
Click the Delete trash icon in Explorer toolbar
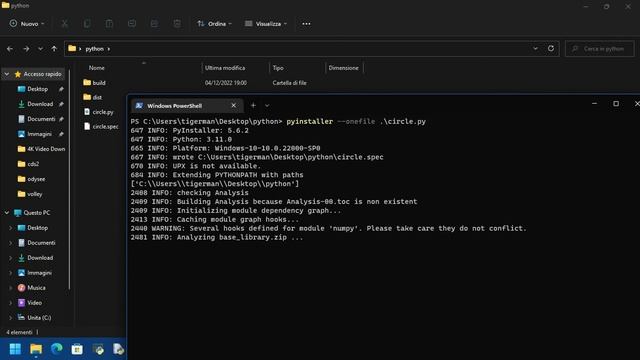click(177, 24)
